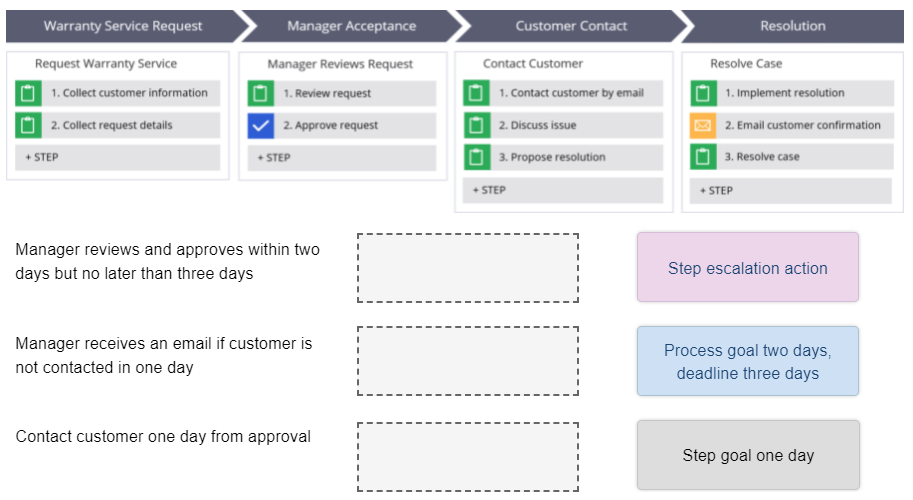Select the Manager Acceptance stage header
913x500 pixels.
[x=351, y=26]
